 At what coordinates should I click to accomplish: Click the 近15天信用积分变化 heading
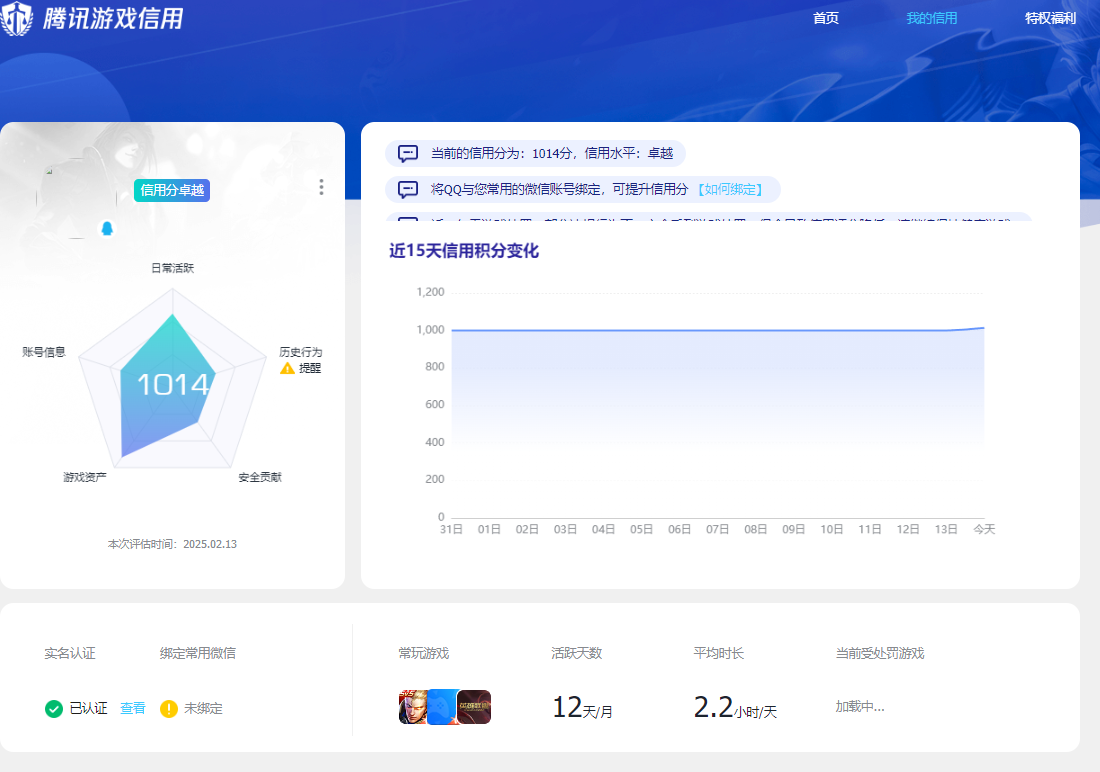[x=464, y=251]
